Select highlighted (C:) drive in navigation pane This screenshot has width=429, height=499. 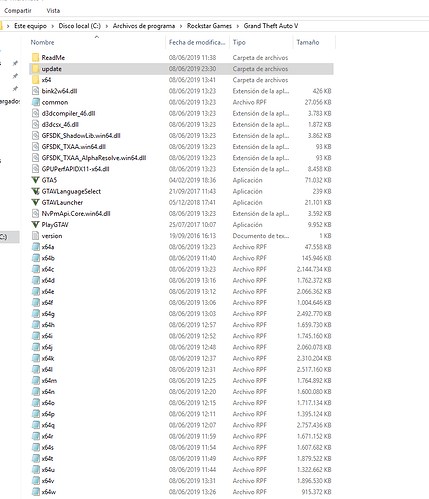(9, 237)
